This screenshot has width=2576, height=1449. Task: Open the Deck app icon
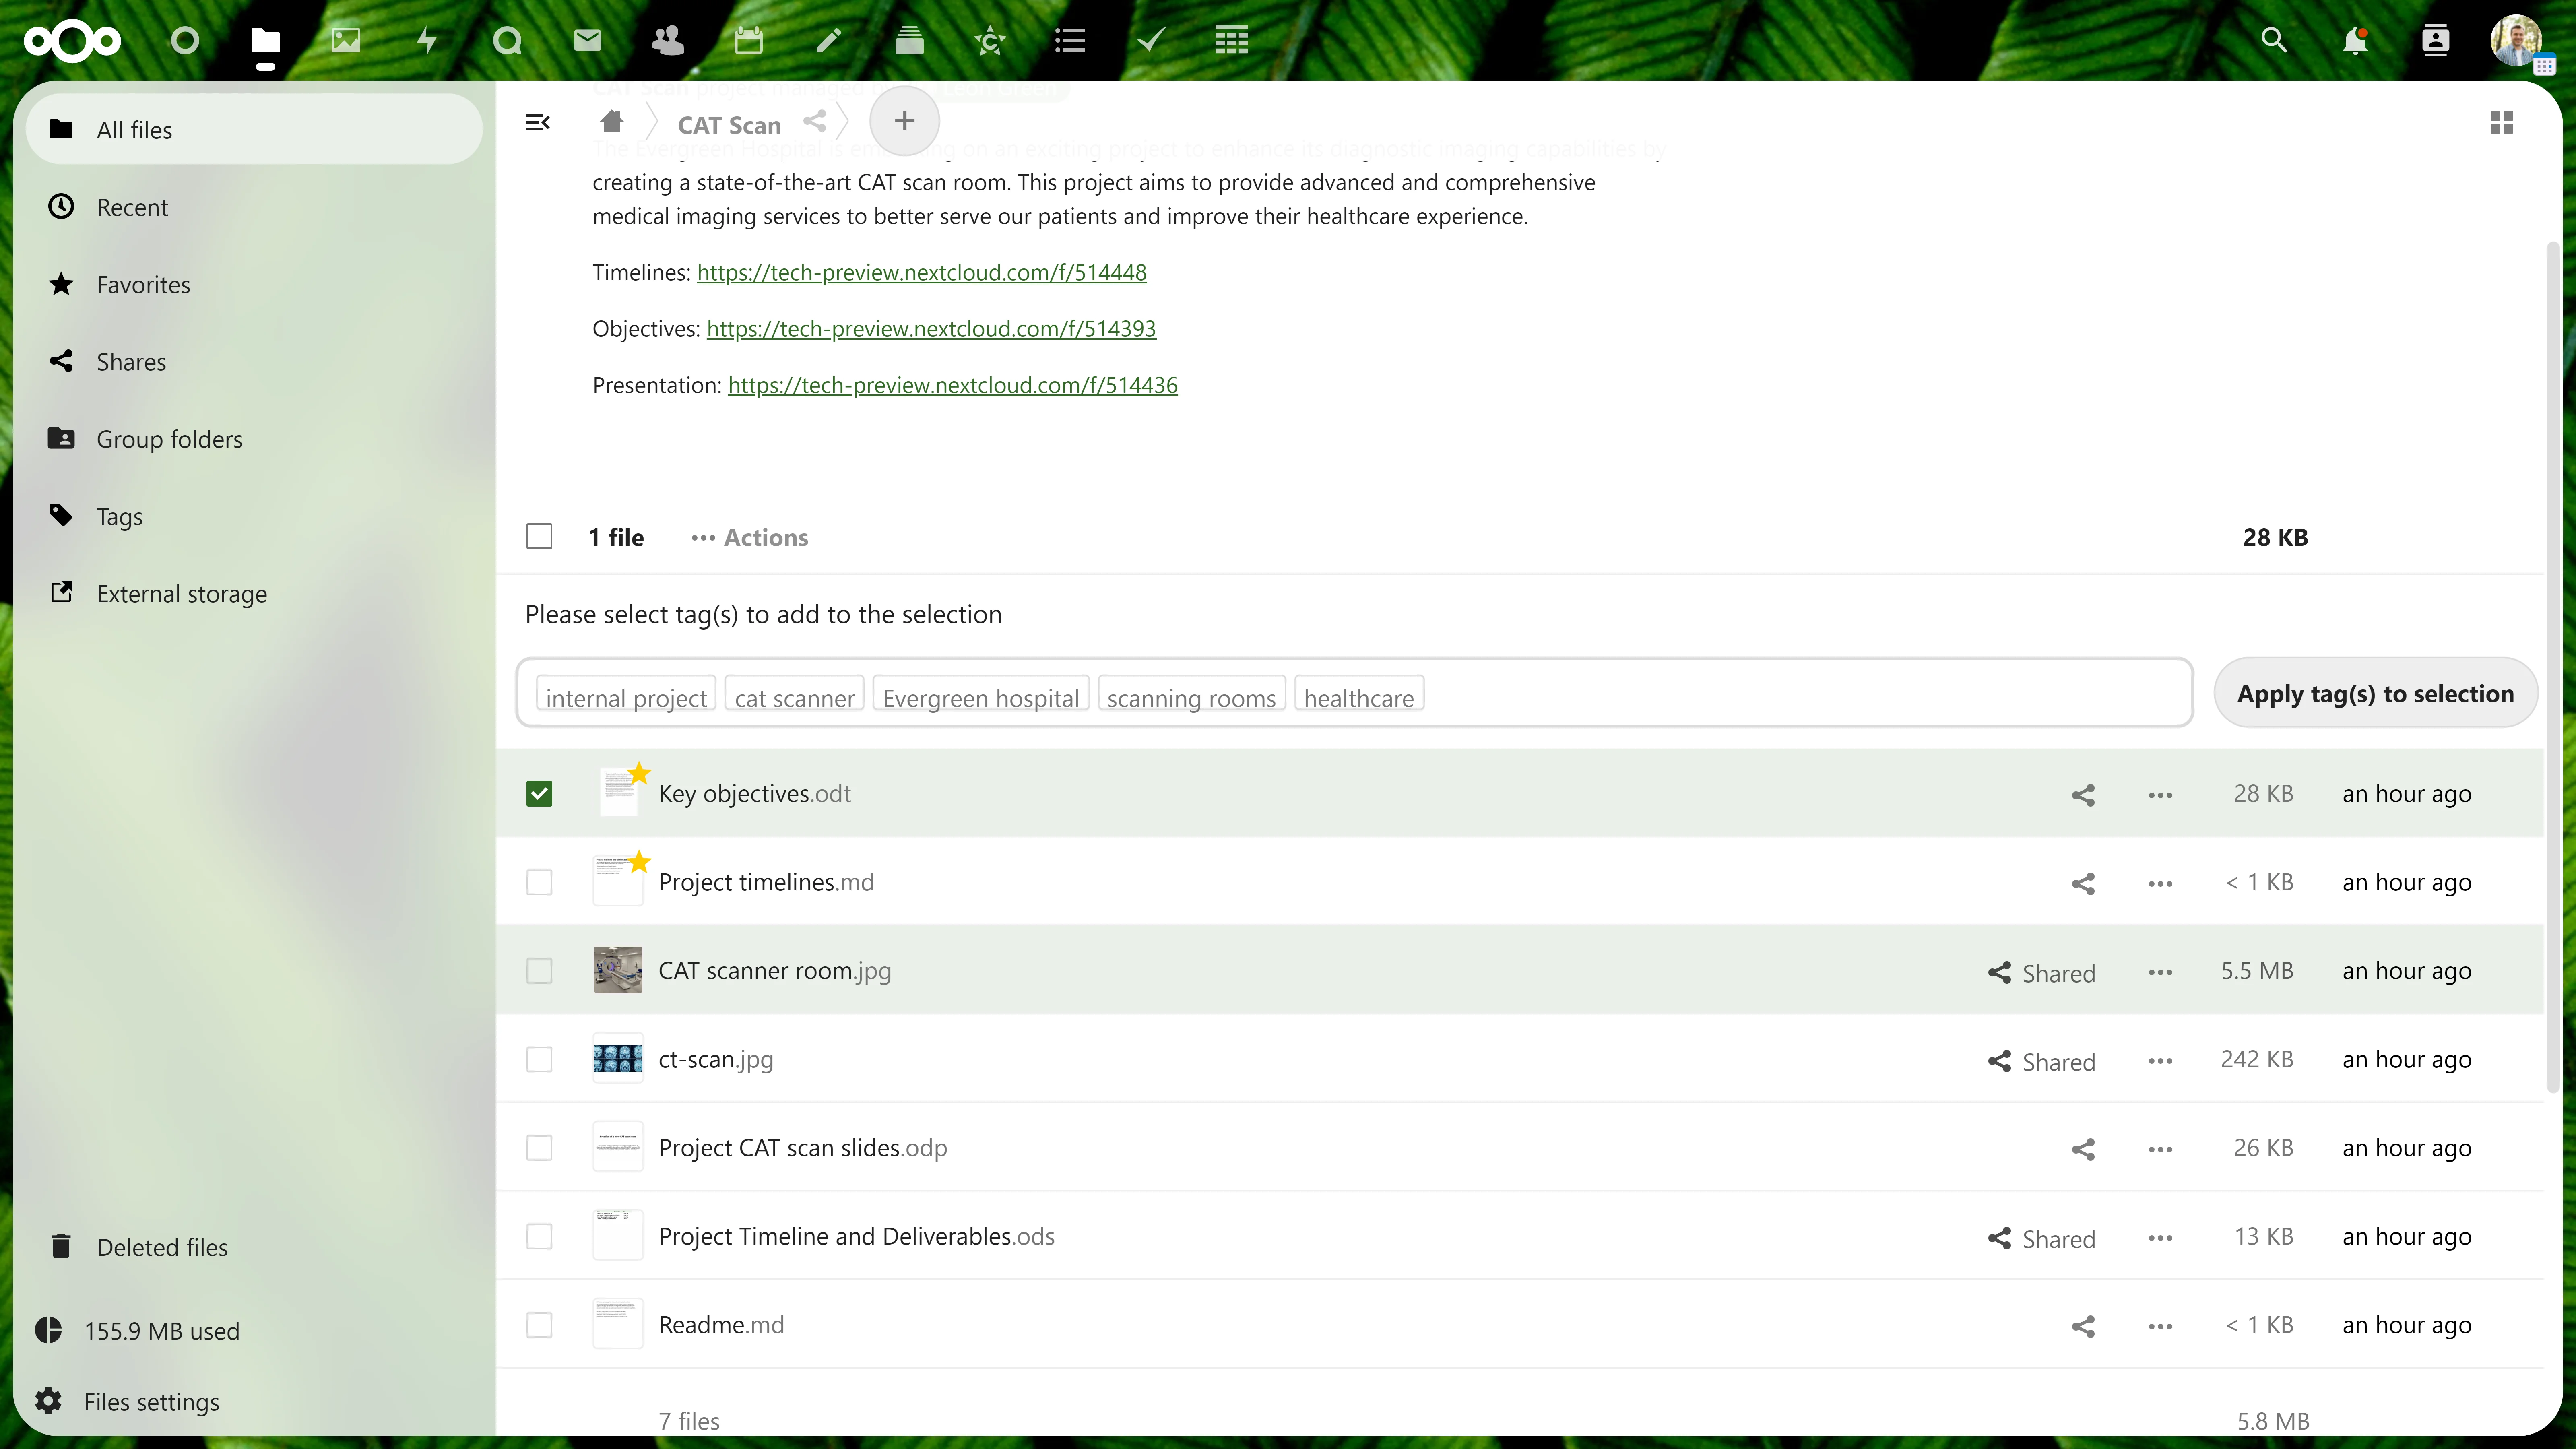[909, 41]
